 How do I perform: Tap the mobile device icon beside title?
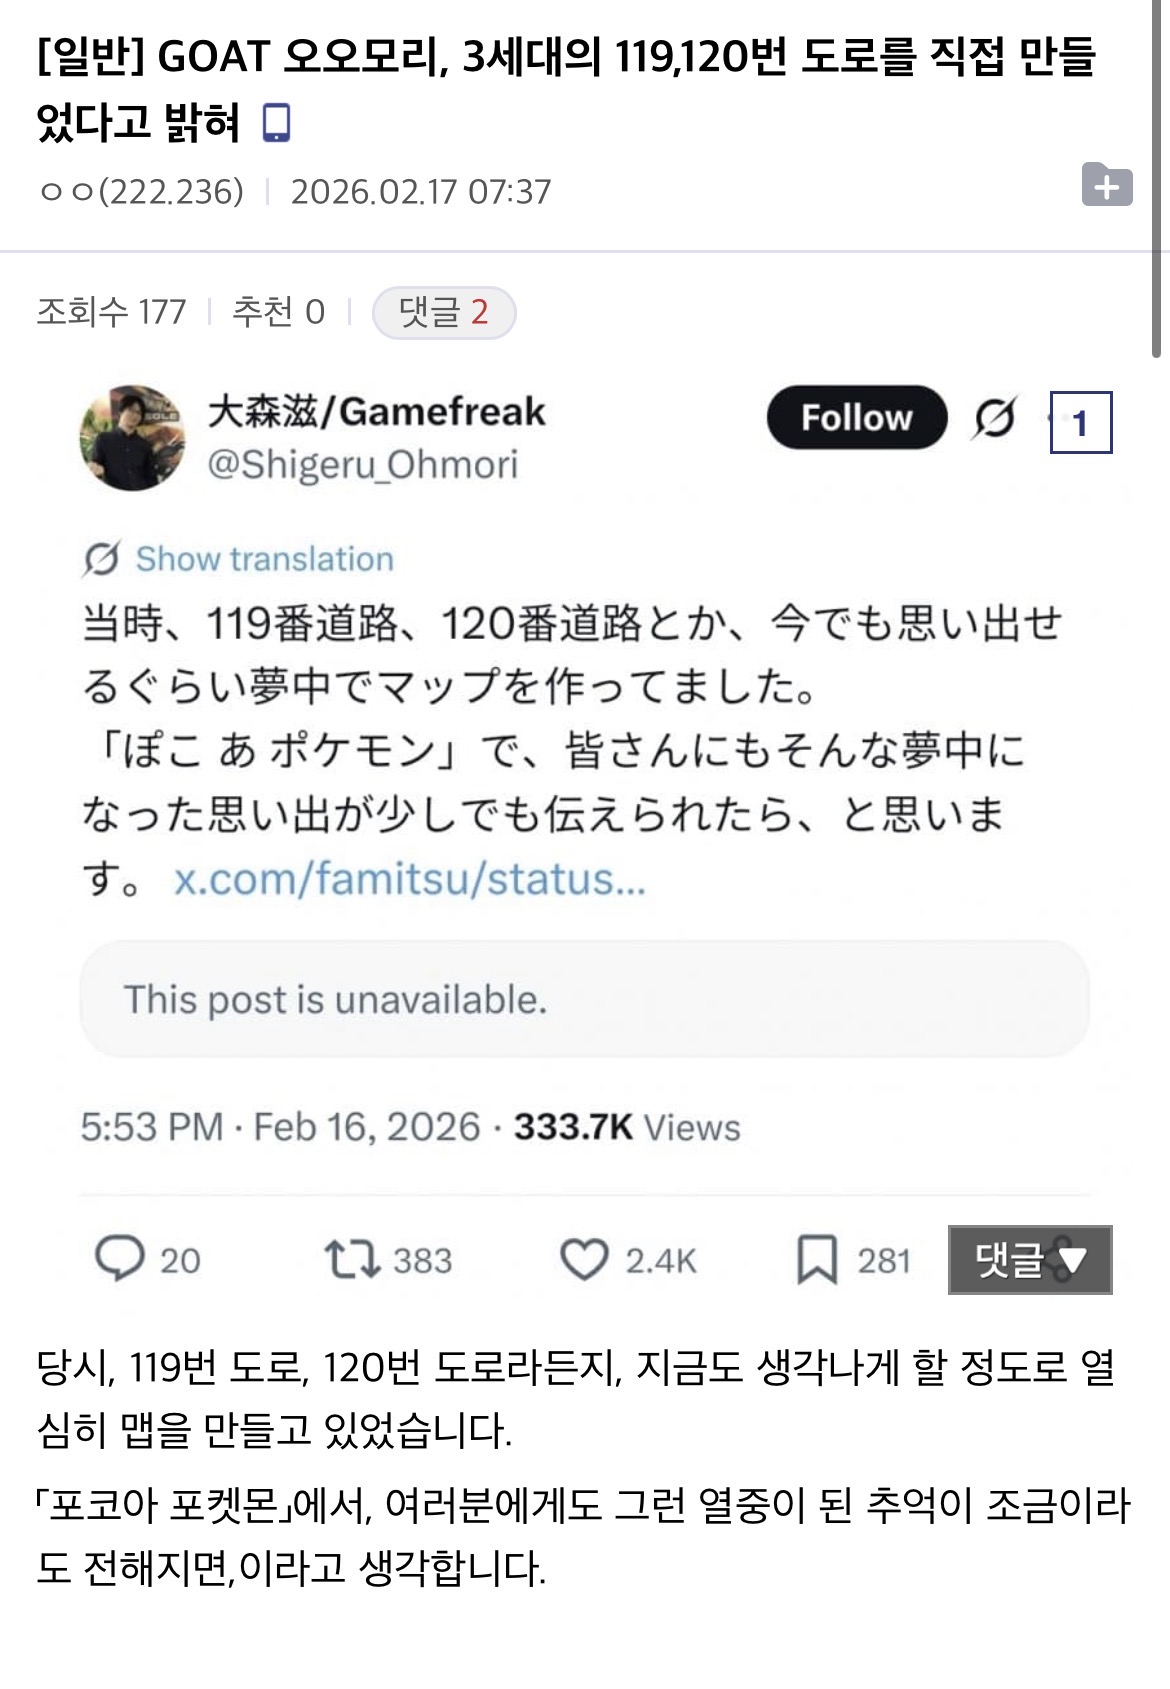(x=275, y=124)
